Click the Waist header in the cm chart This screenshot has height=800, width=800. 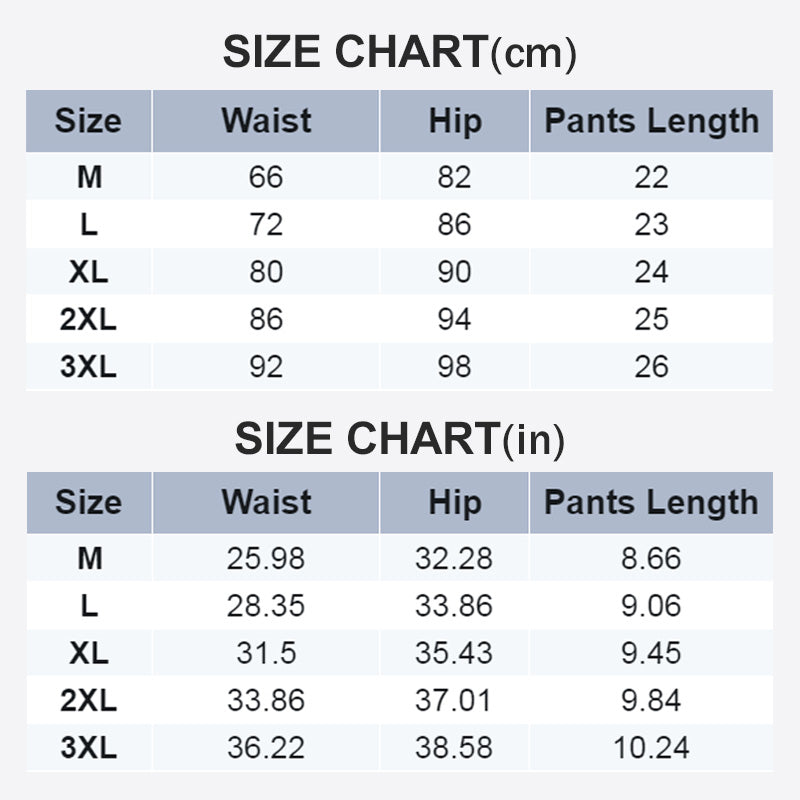tap(266, 121)
